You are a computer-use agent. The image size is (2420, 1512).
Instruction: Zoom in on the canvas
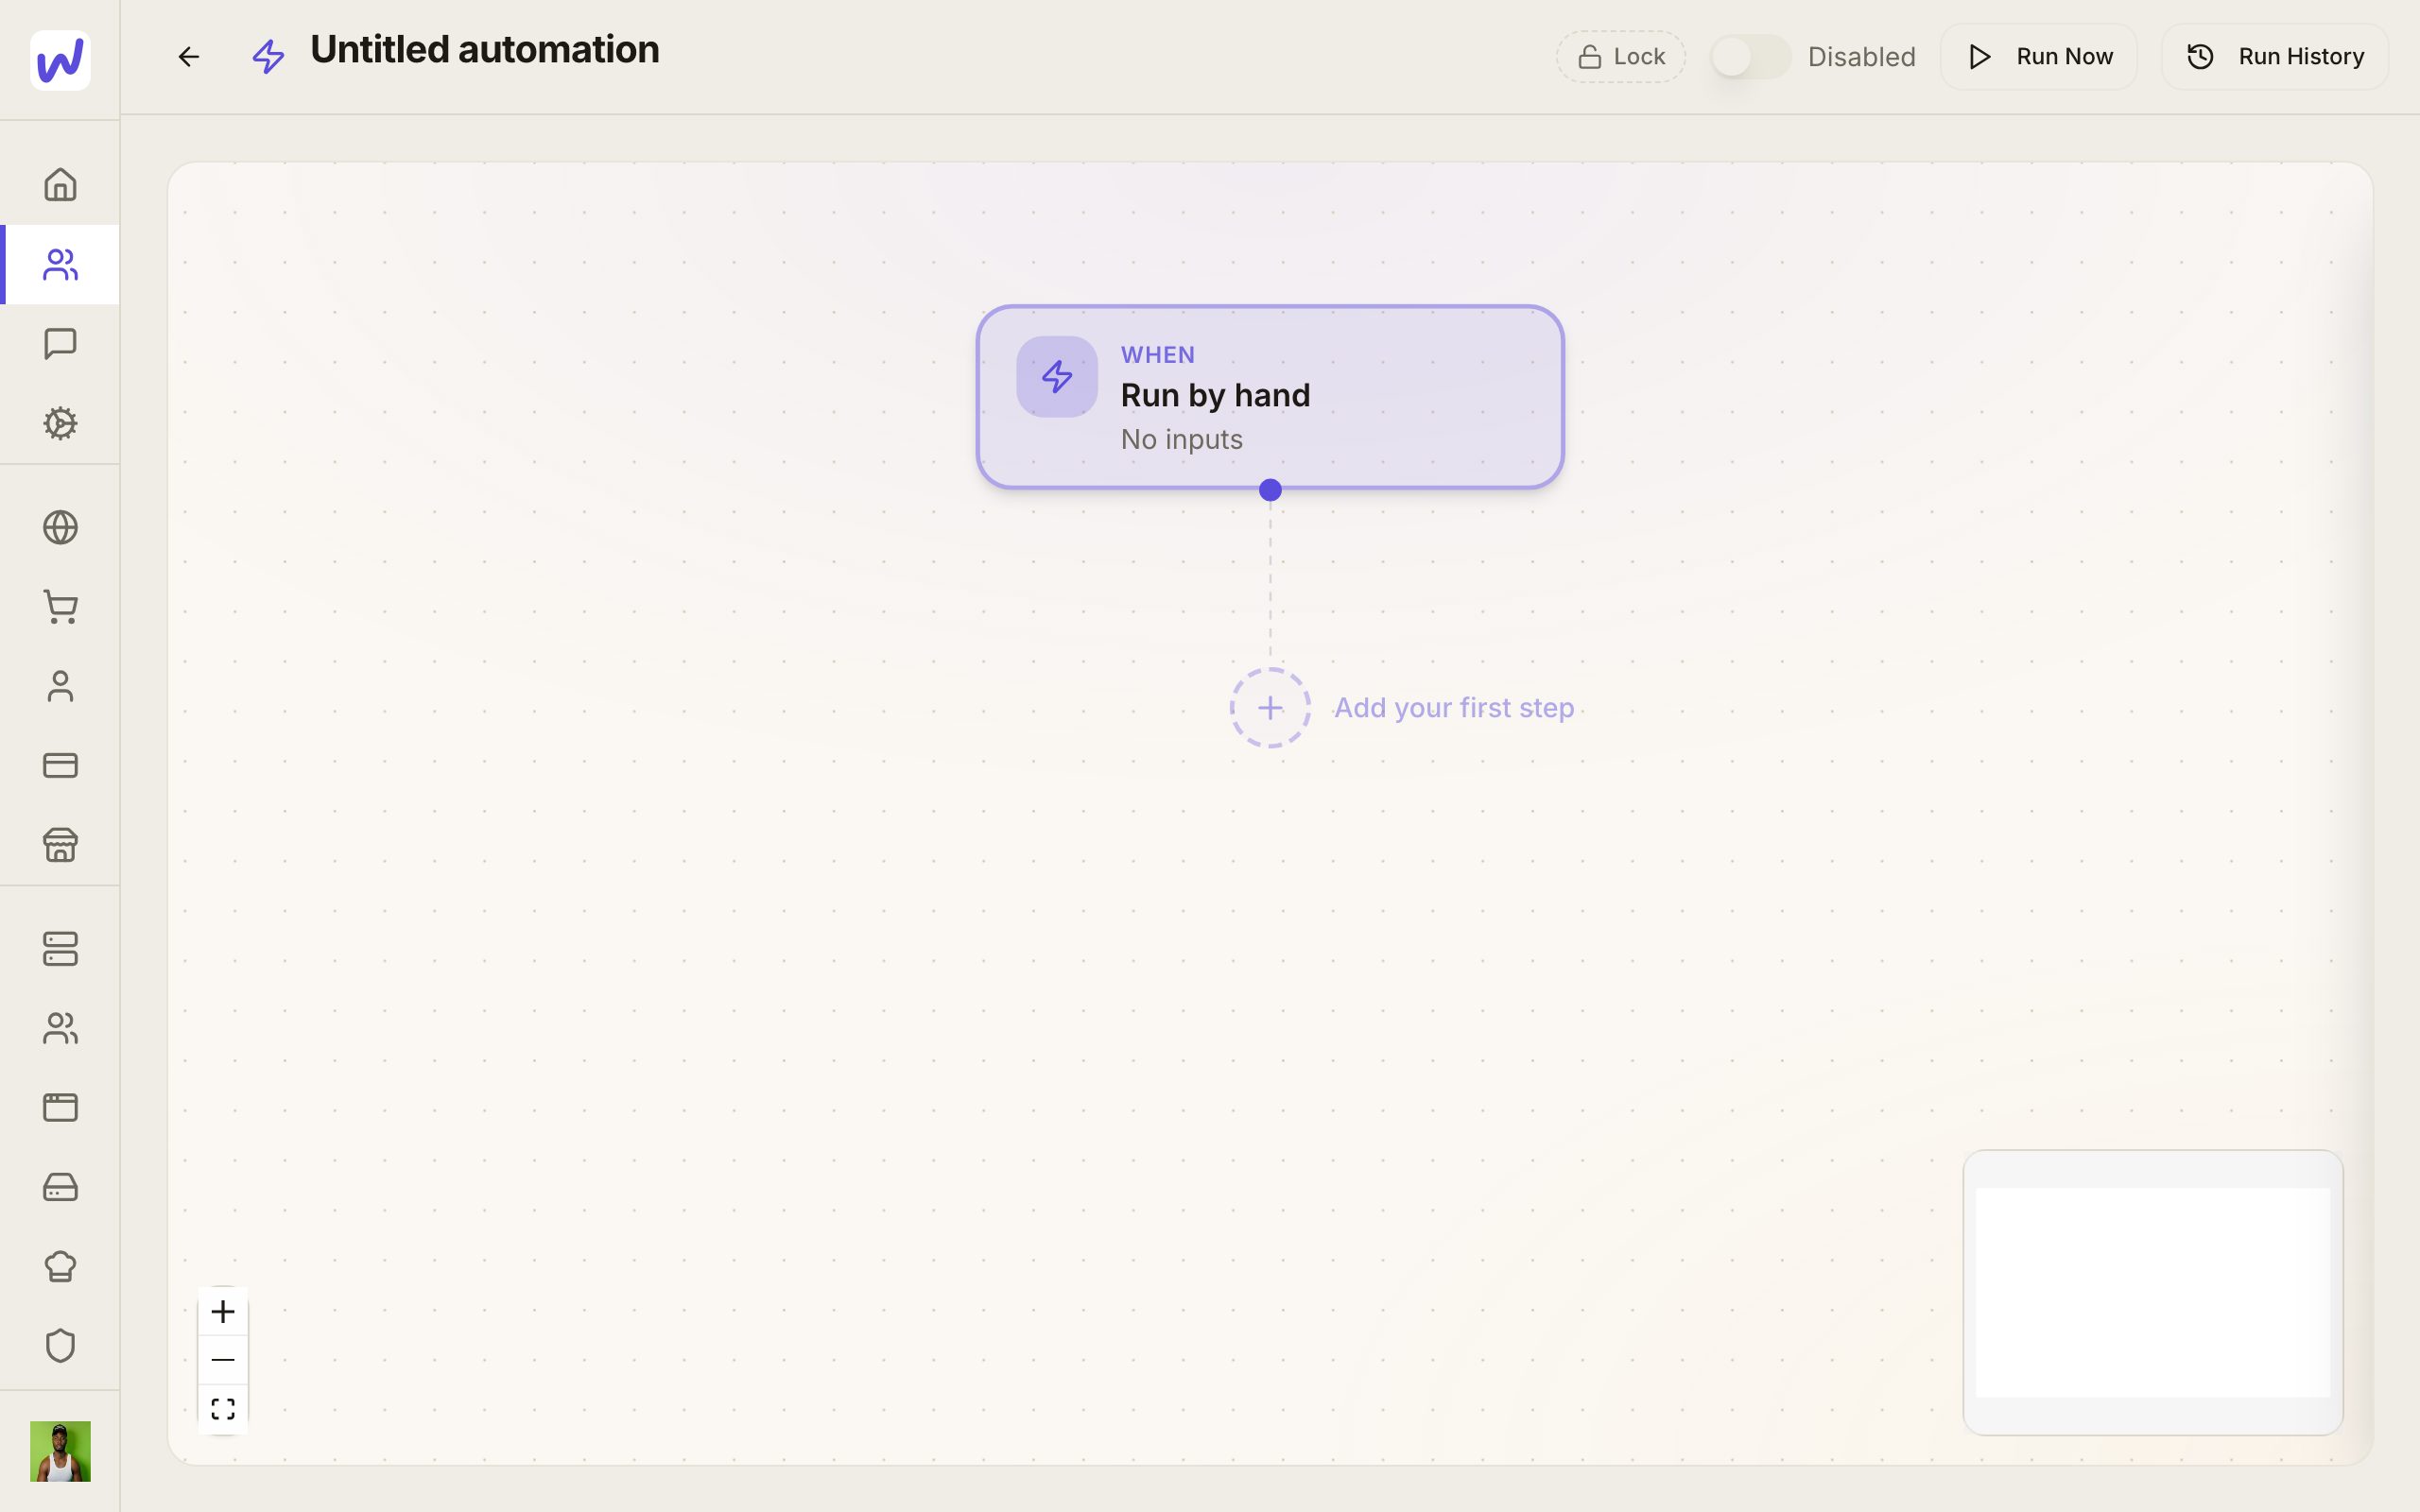[223, 1311]
